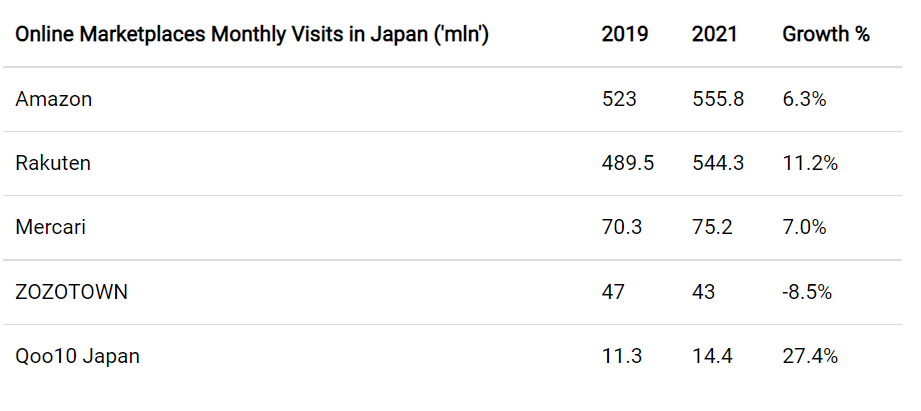Click the Amazon row label
Viewport: 921px width, 411px height.
pos(53,99)
